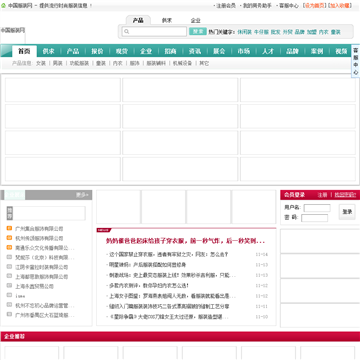Click the green home icon at top-left
Viewport: 360px width, 360px height.
tap(4, 5)
